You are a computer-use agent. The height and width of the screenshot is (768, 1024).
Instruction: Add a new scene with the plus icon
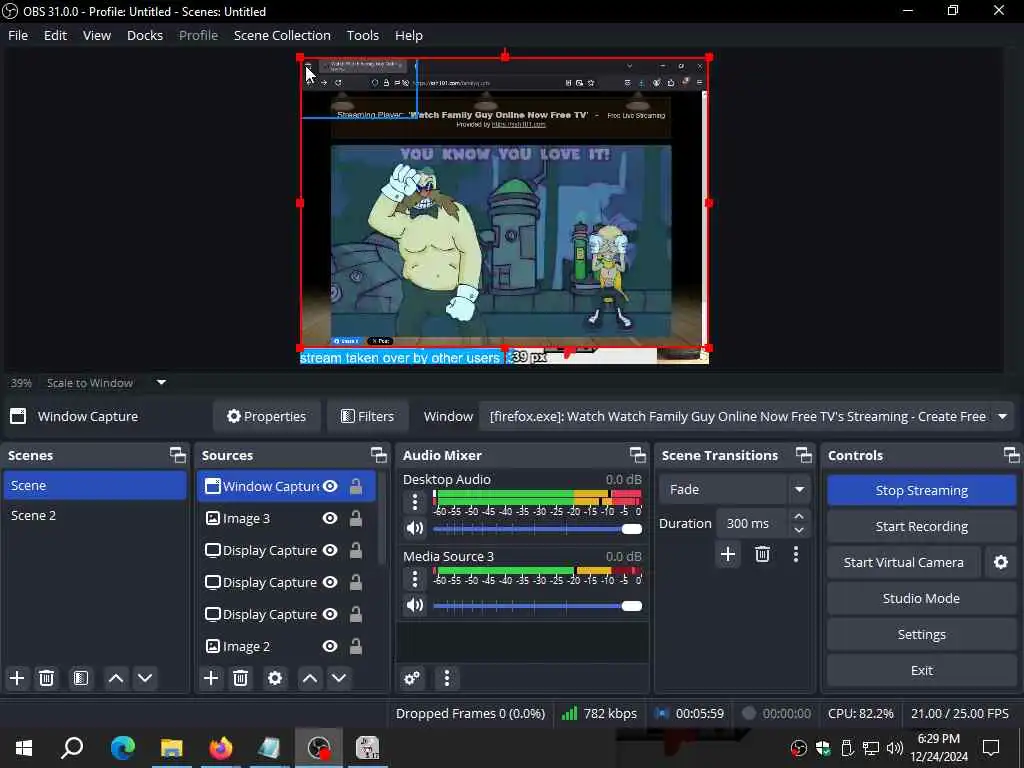tap(17, 678)
